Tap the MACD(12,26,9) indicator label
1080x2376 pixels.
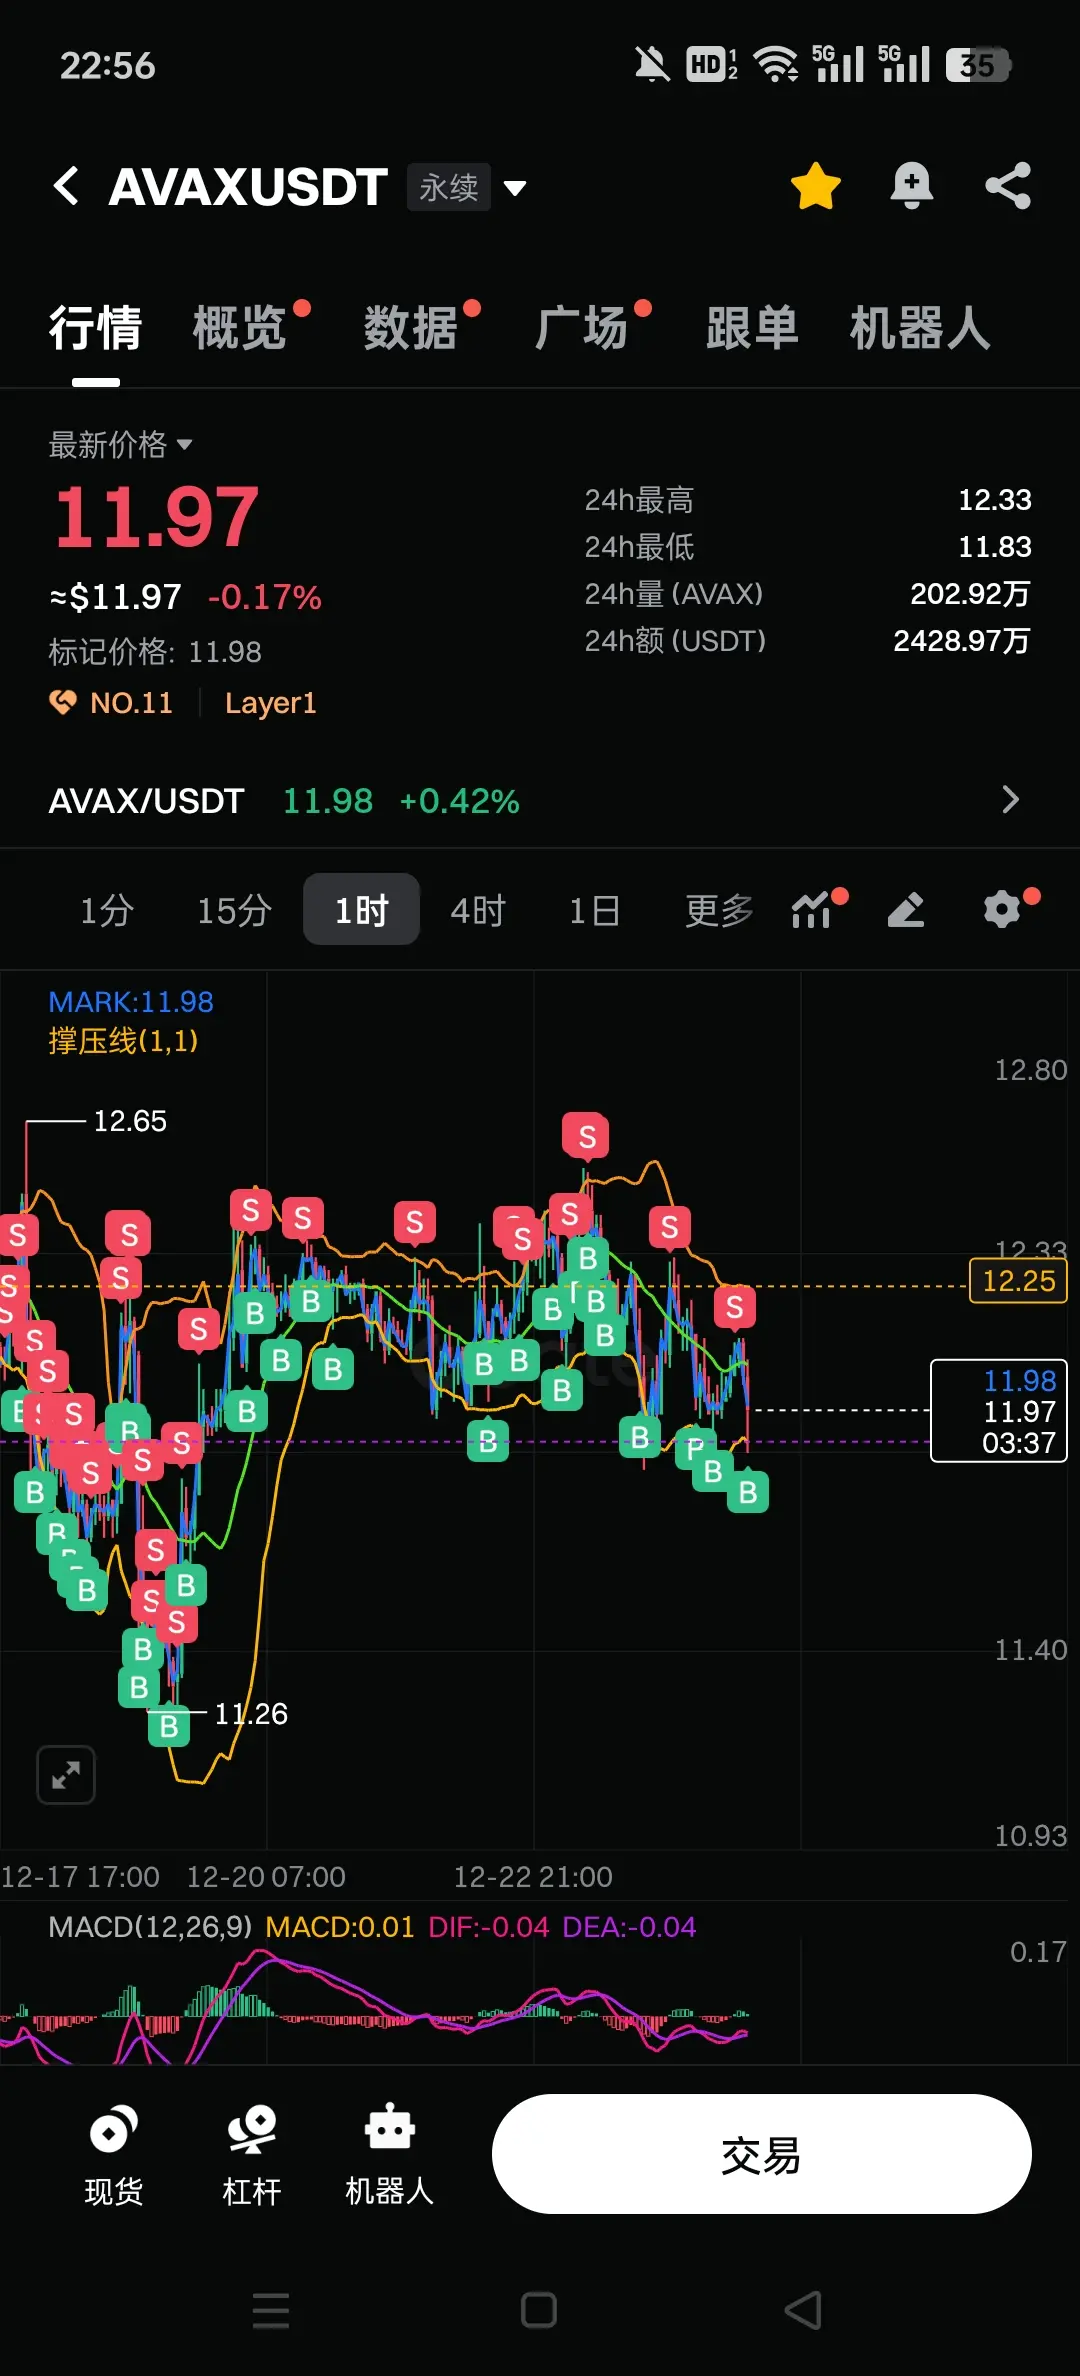point(150,1927)
